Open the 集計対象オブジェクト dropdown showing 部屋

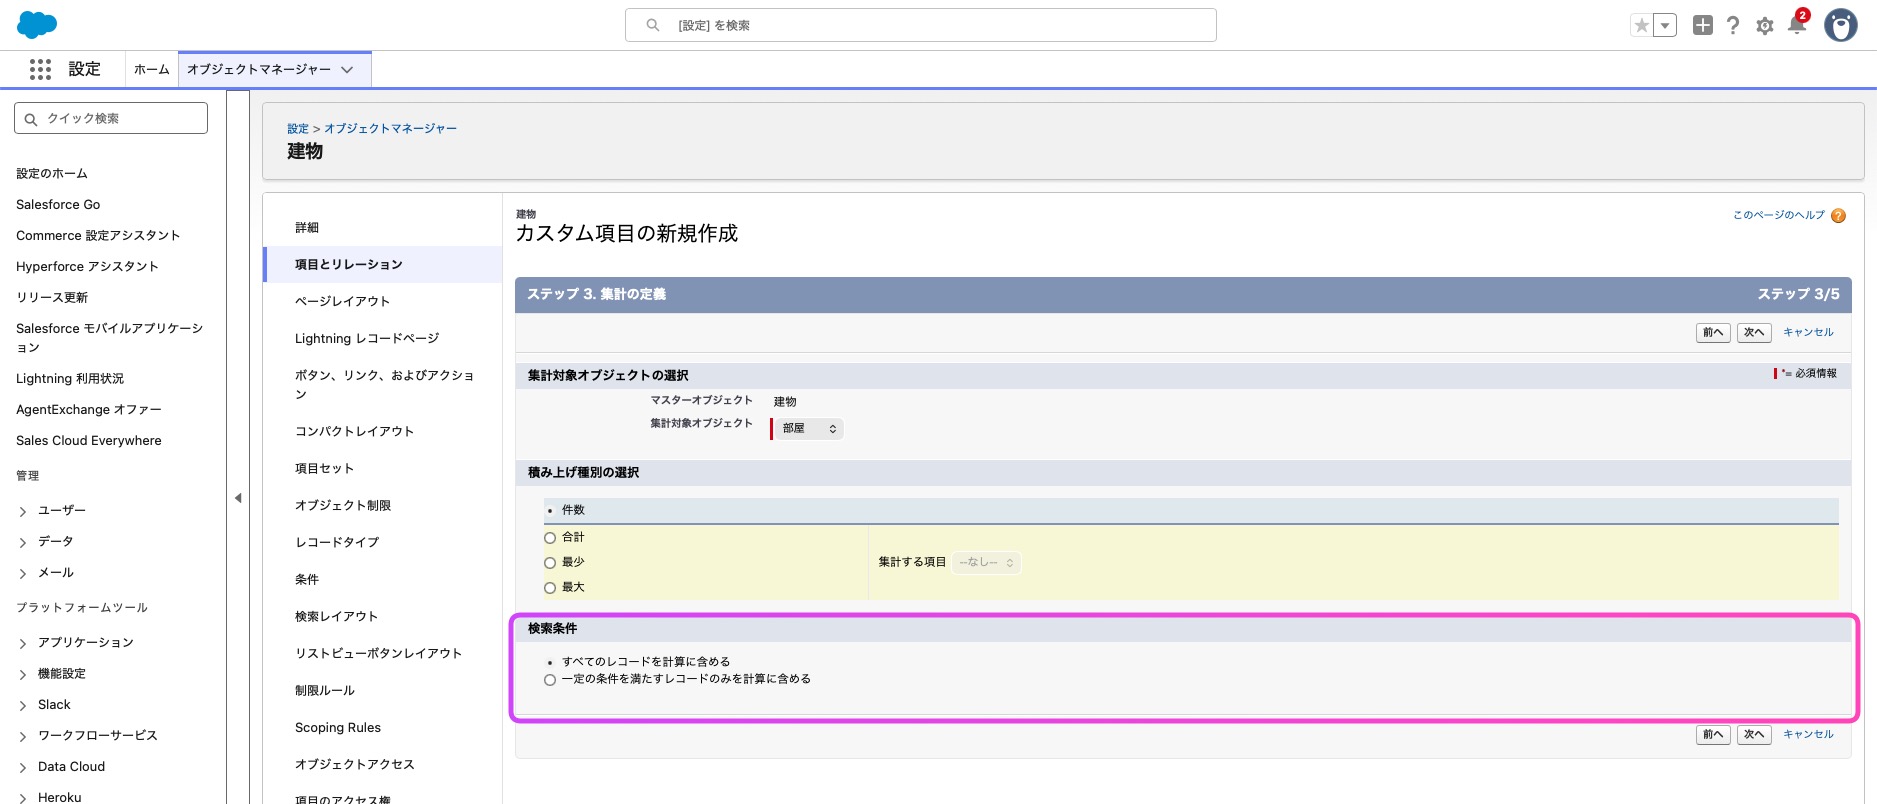(810, 428)
